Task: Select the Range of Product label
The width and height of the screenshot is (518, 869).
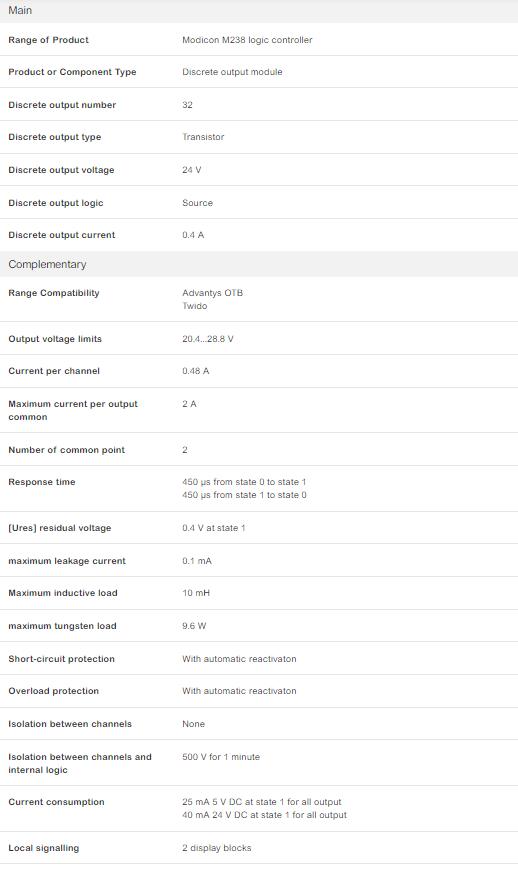Action: tap(48, 40)
